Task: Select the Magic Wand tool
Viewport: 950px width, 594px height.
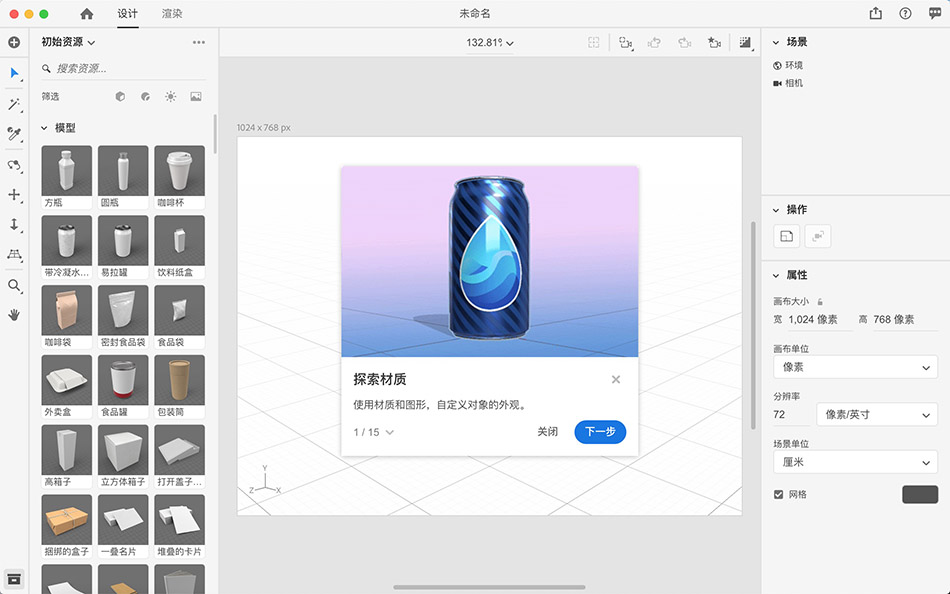Action: 14,104
